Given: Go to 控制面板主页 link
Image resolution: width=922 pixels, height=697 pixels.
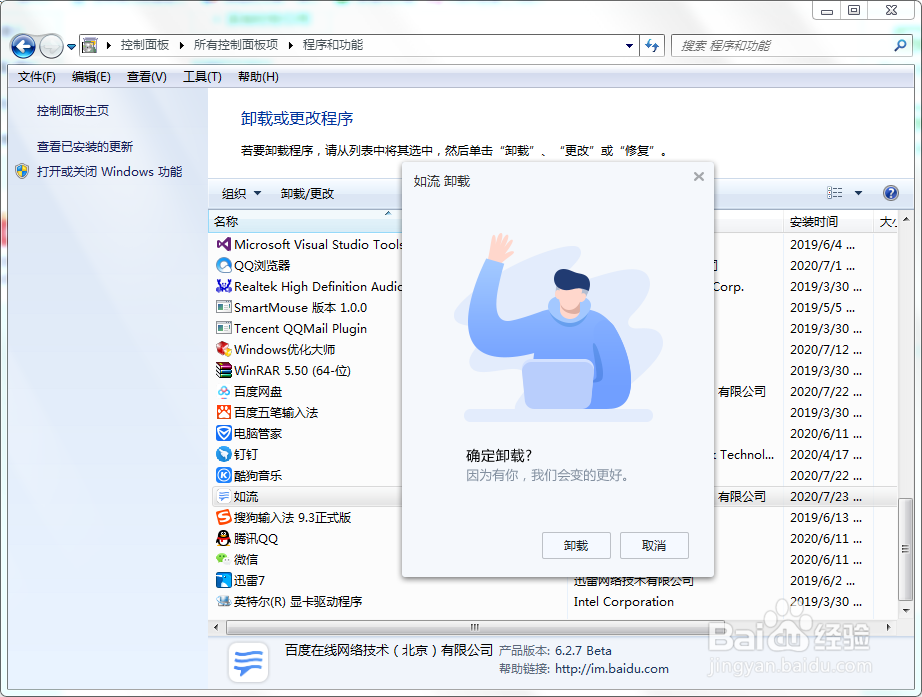Looking at the screenshot, I should click(x=73, y=111).
